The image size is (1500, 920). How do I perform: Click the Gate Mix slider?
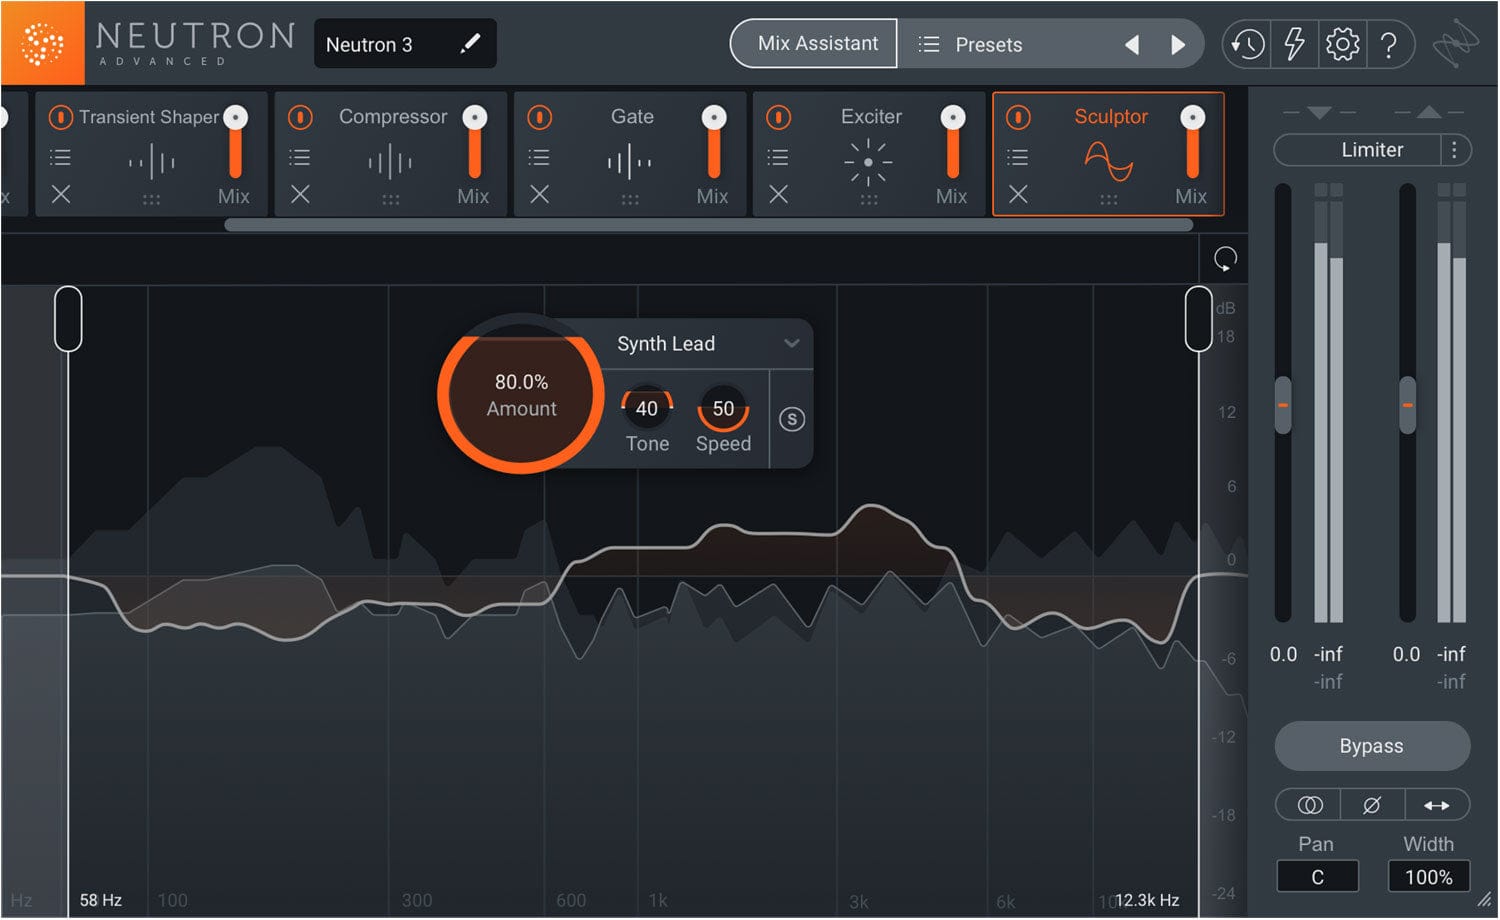[714, 142]
